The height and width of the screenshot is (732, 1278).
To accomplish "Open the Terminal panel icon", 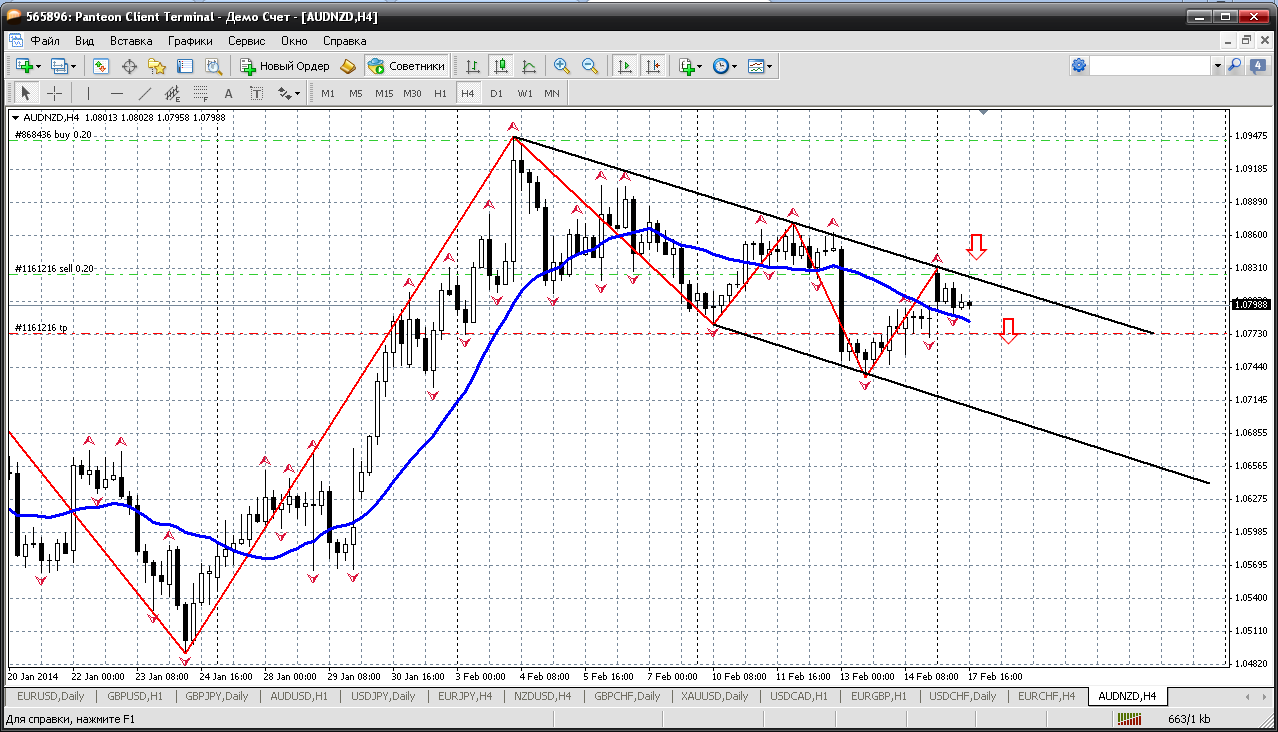I will pos(185,66).
